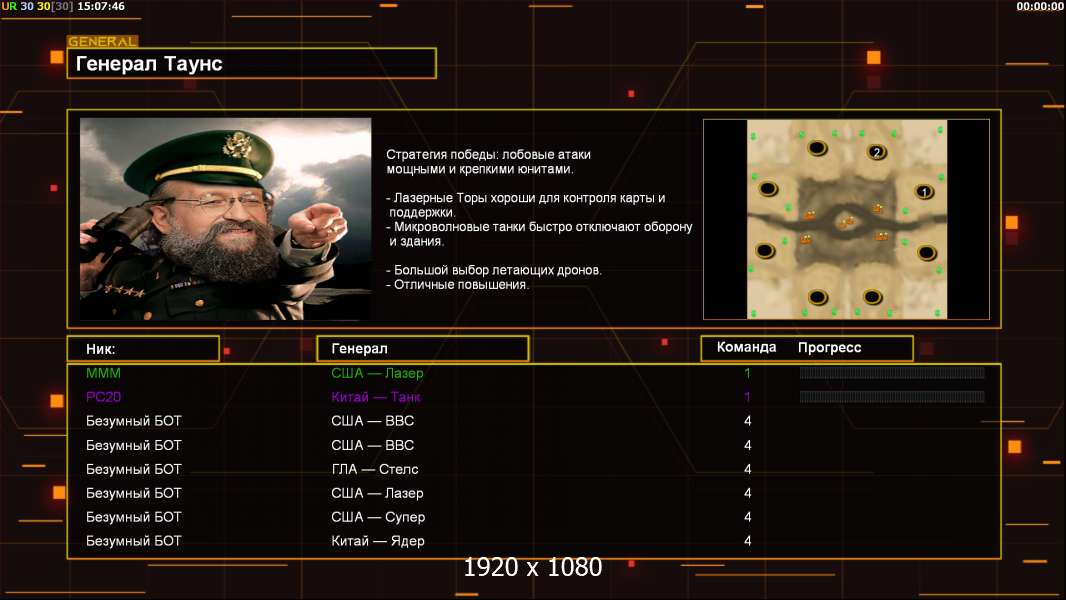This screenshot has width=1066, height=600.
Task: Click start position 2 on minimap
Action: [877, 152]
